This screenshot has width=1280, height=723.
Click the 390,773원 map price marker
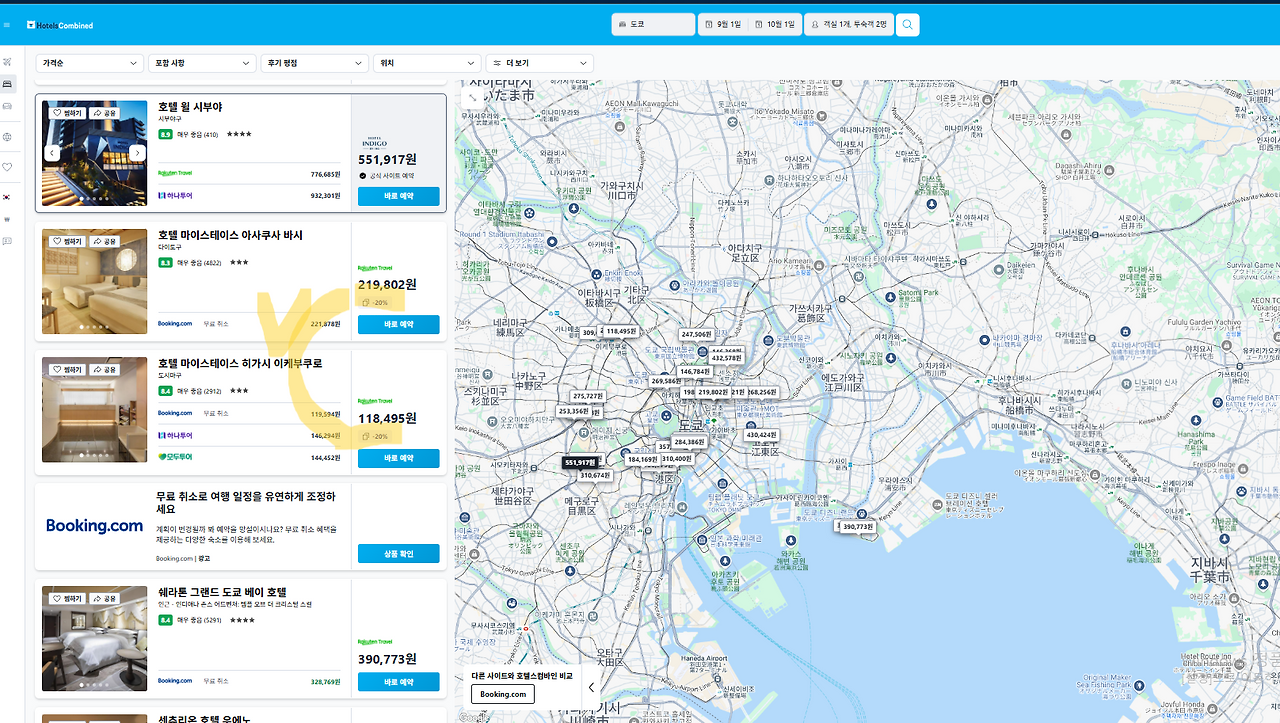point(858,526)
